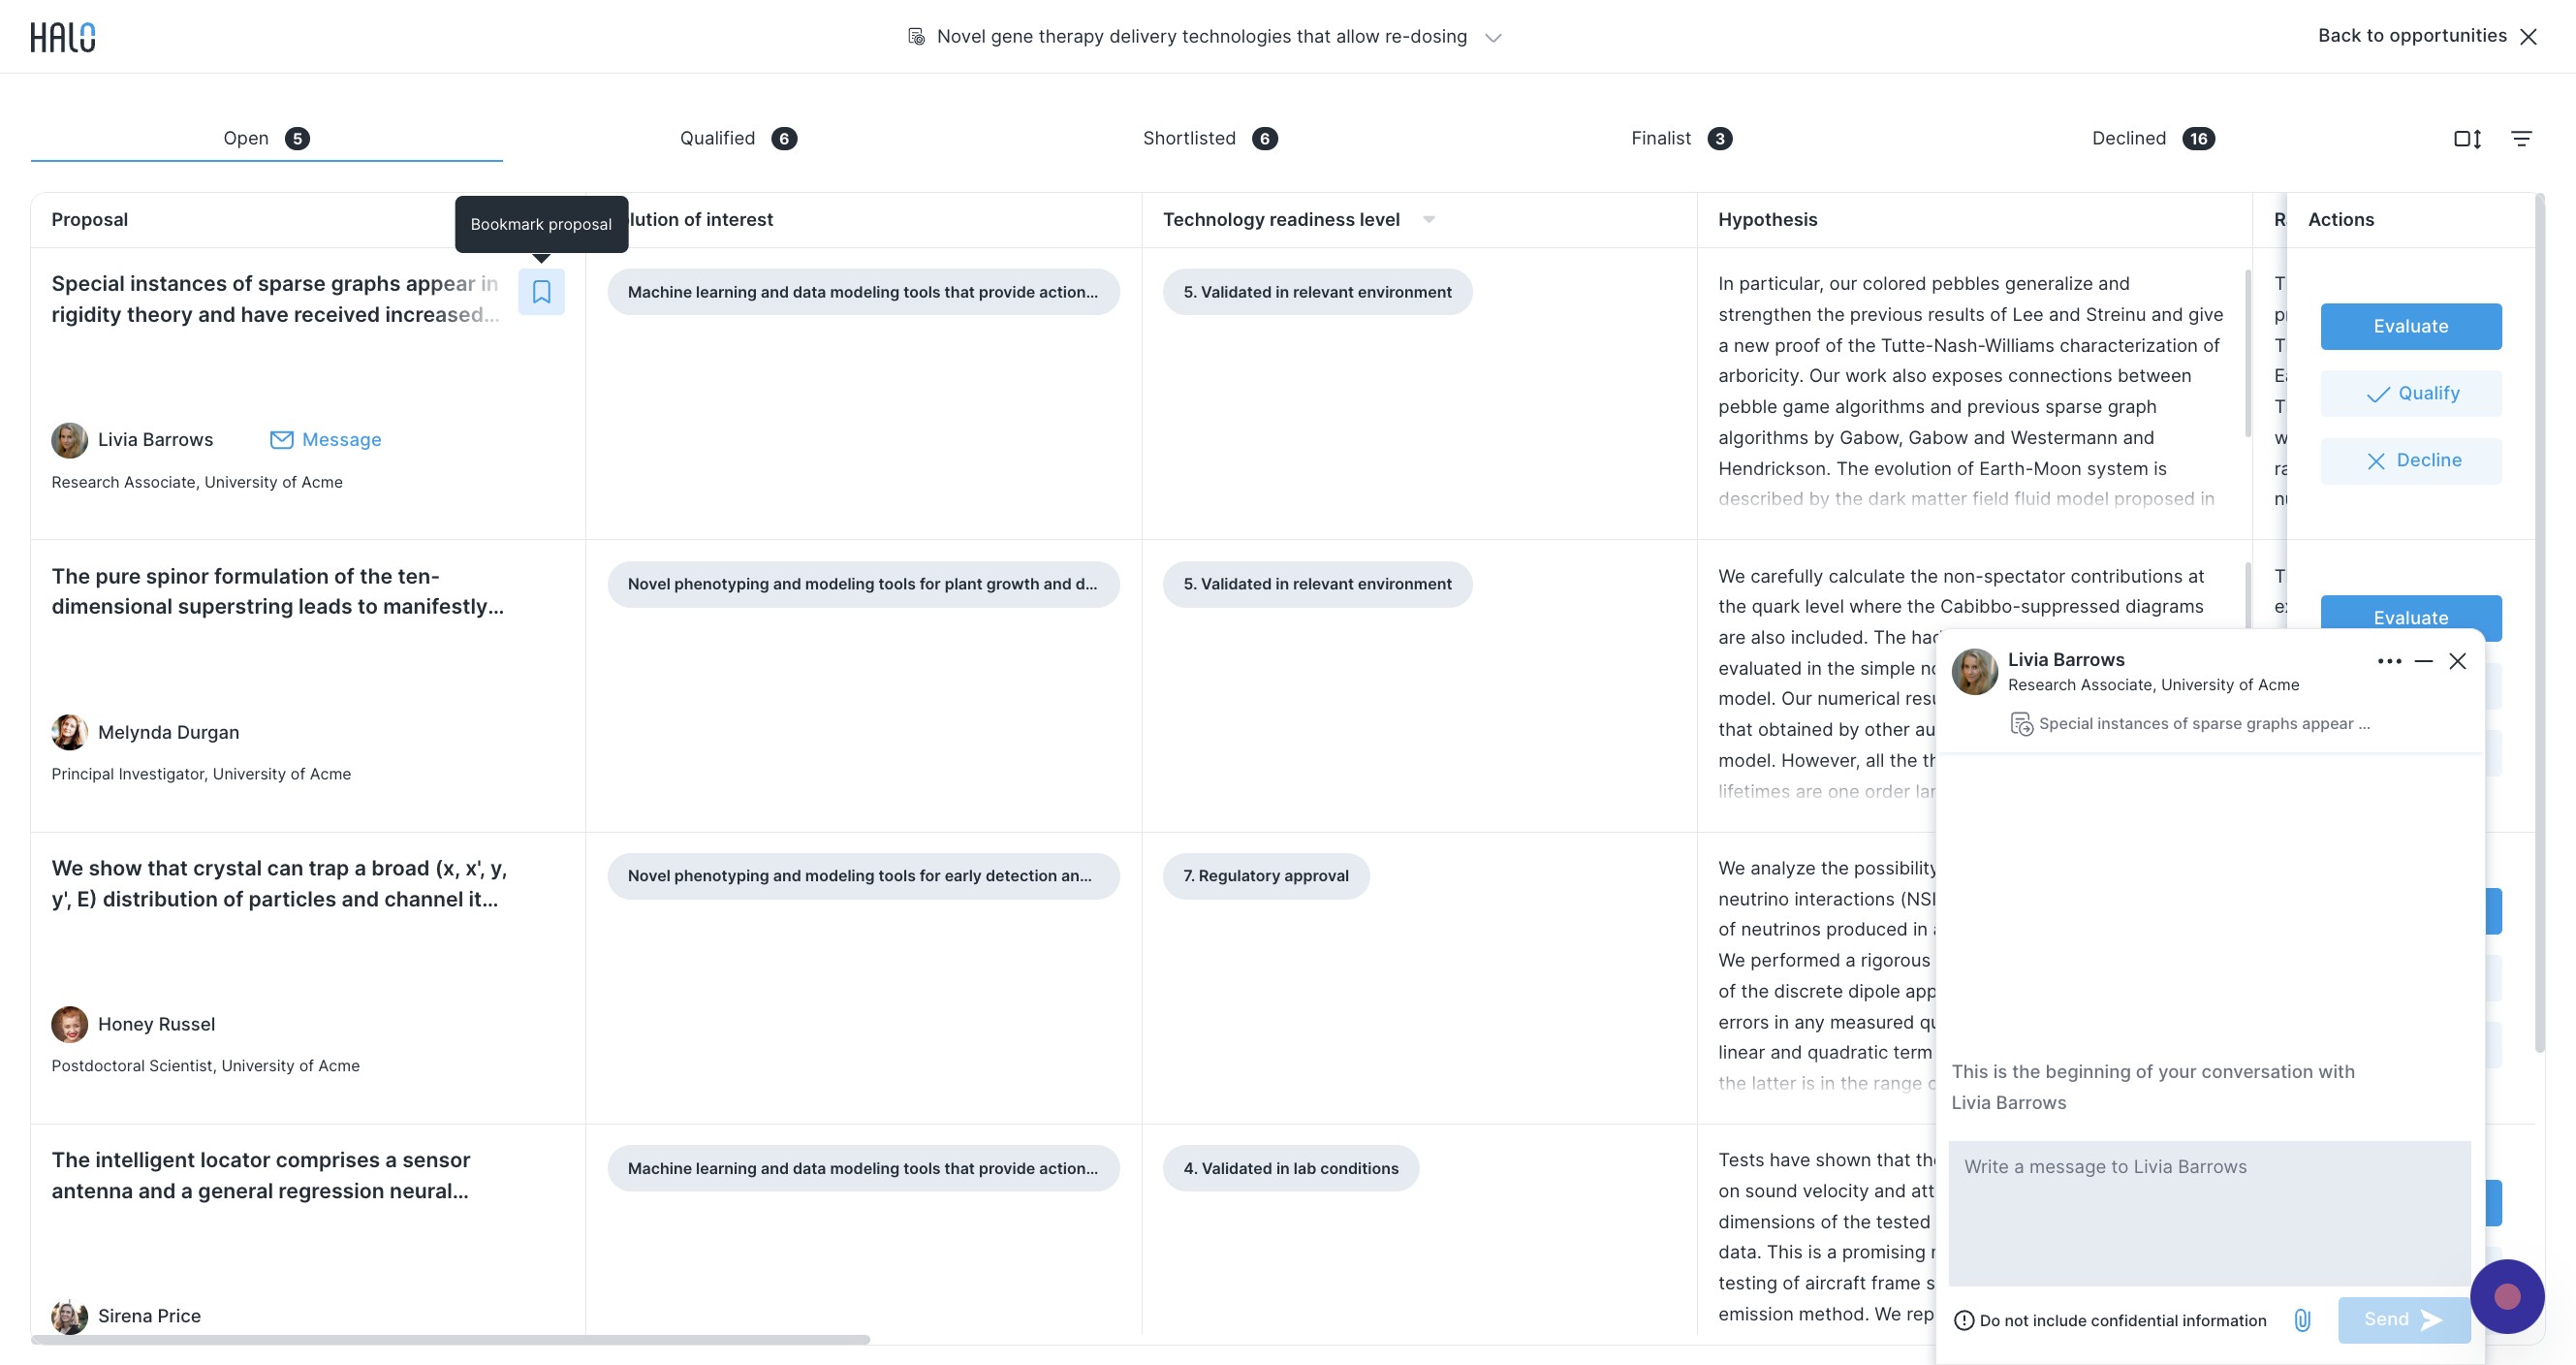
Task: Message Livia Barrows via the link
Action: click(326, 440)
